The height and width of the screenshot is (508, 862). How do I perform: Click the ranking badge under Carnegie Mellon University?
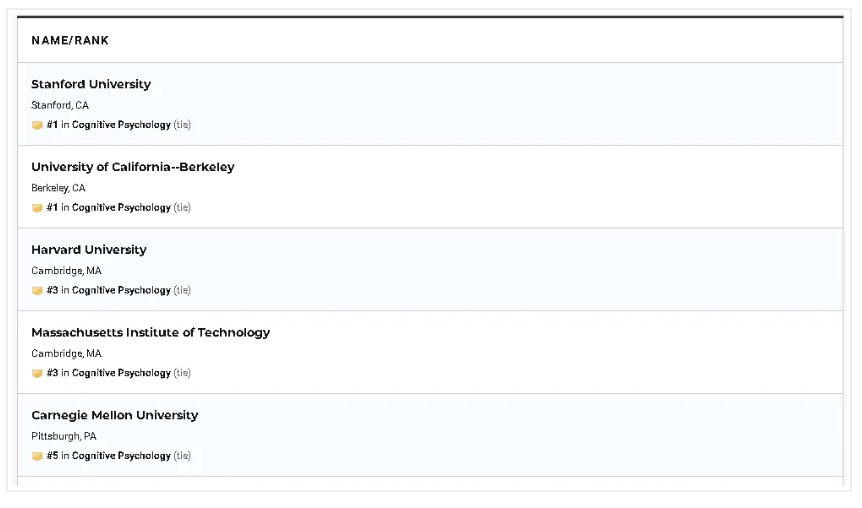point(37,456)
